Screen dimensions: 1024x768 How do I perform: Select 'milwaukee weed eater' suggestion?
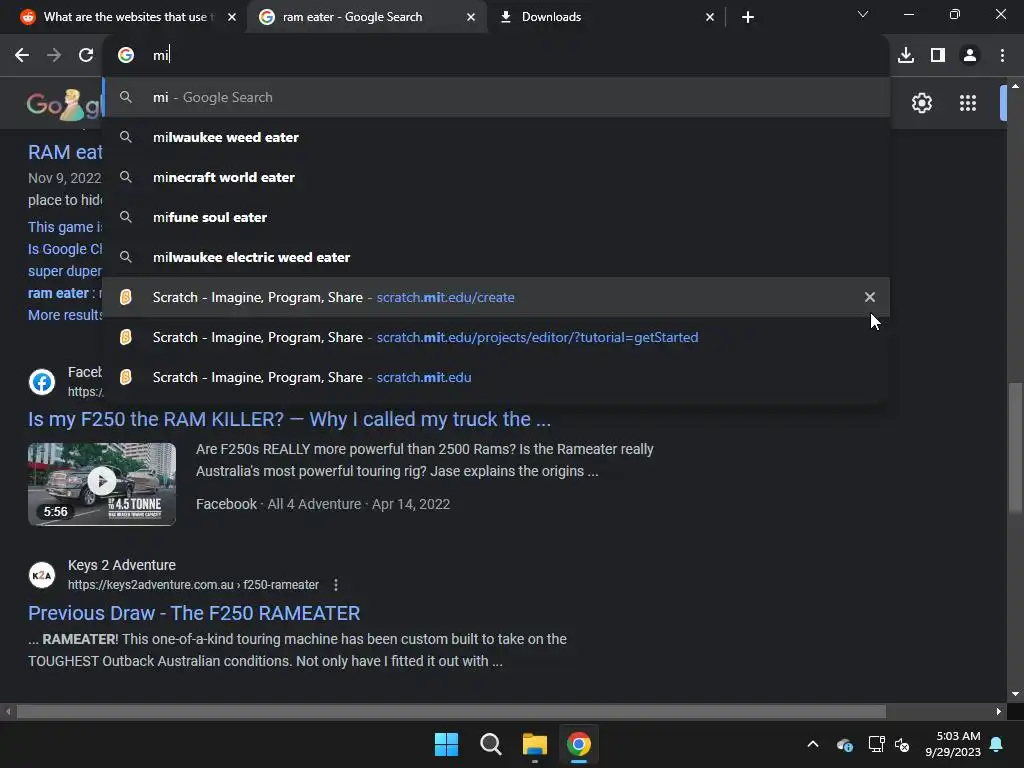coord(496,137)
